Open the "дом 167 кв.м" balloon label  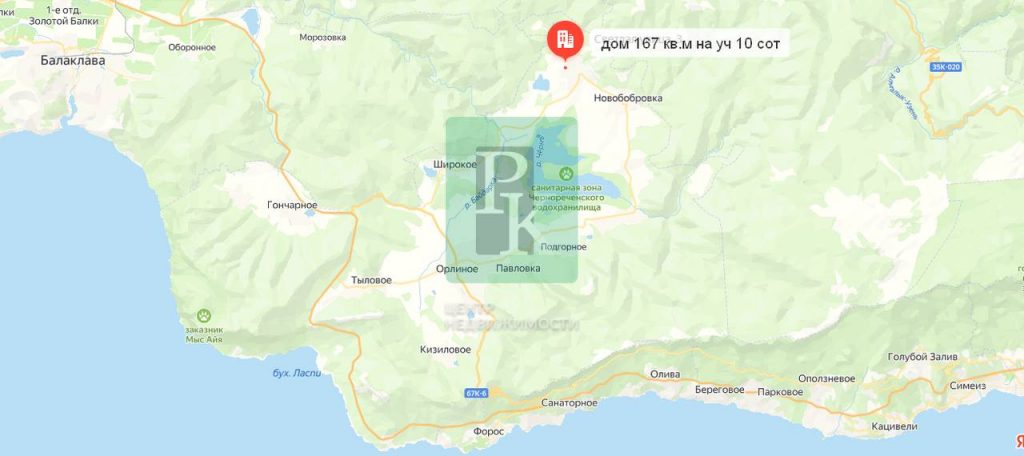pyautogui.click(x=690, y=44)
